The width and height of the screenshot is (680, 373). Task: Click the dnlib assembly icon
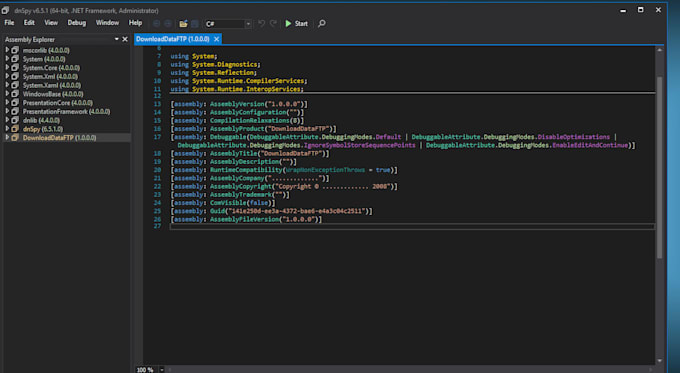coord(15,120)
